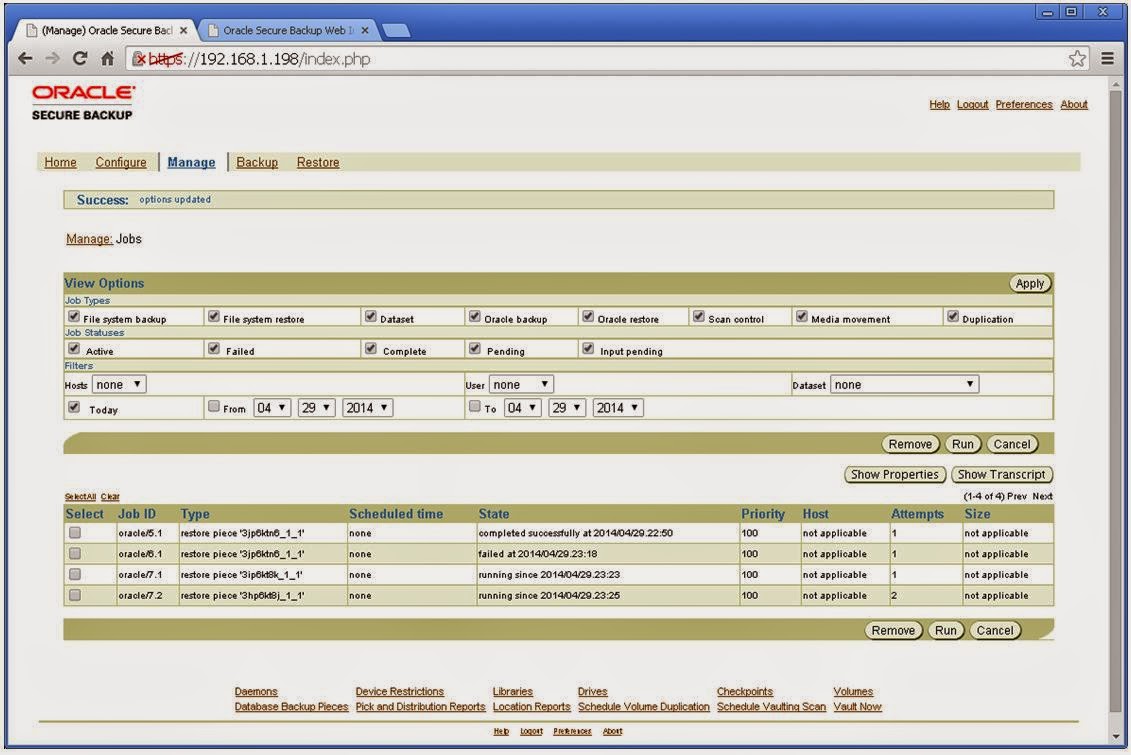Close the (Manage) Oracle Secure Backup tab

[x=183, y=30]
